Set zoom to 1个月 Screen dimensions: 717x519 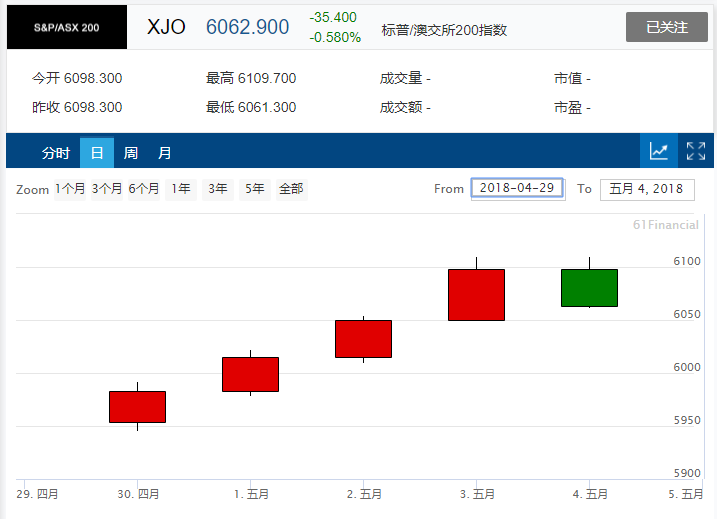pyautogui.click(x=70, y=189)
